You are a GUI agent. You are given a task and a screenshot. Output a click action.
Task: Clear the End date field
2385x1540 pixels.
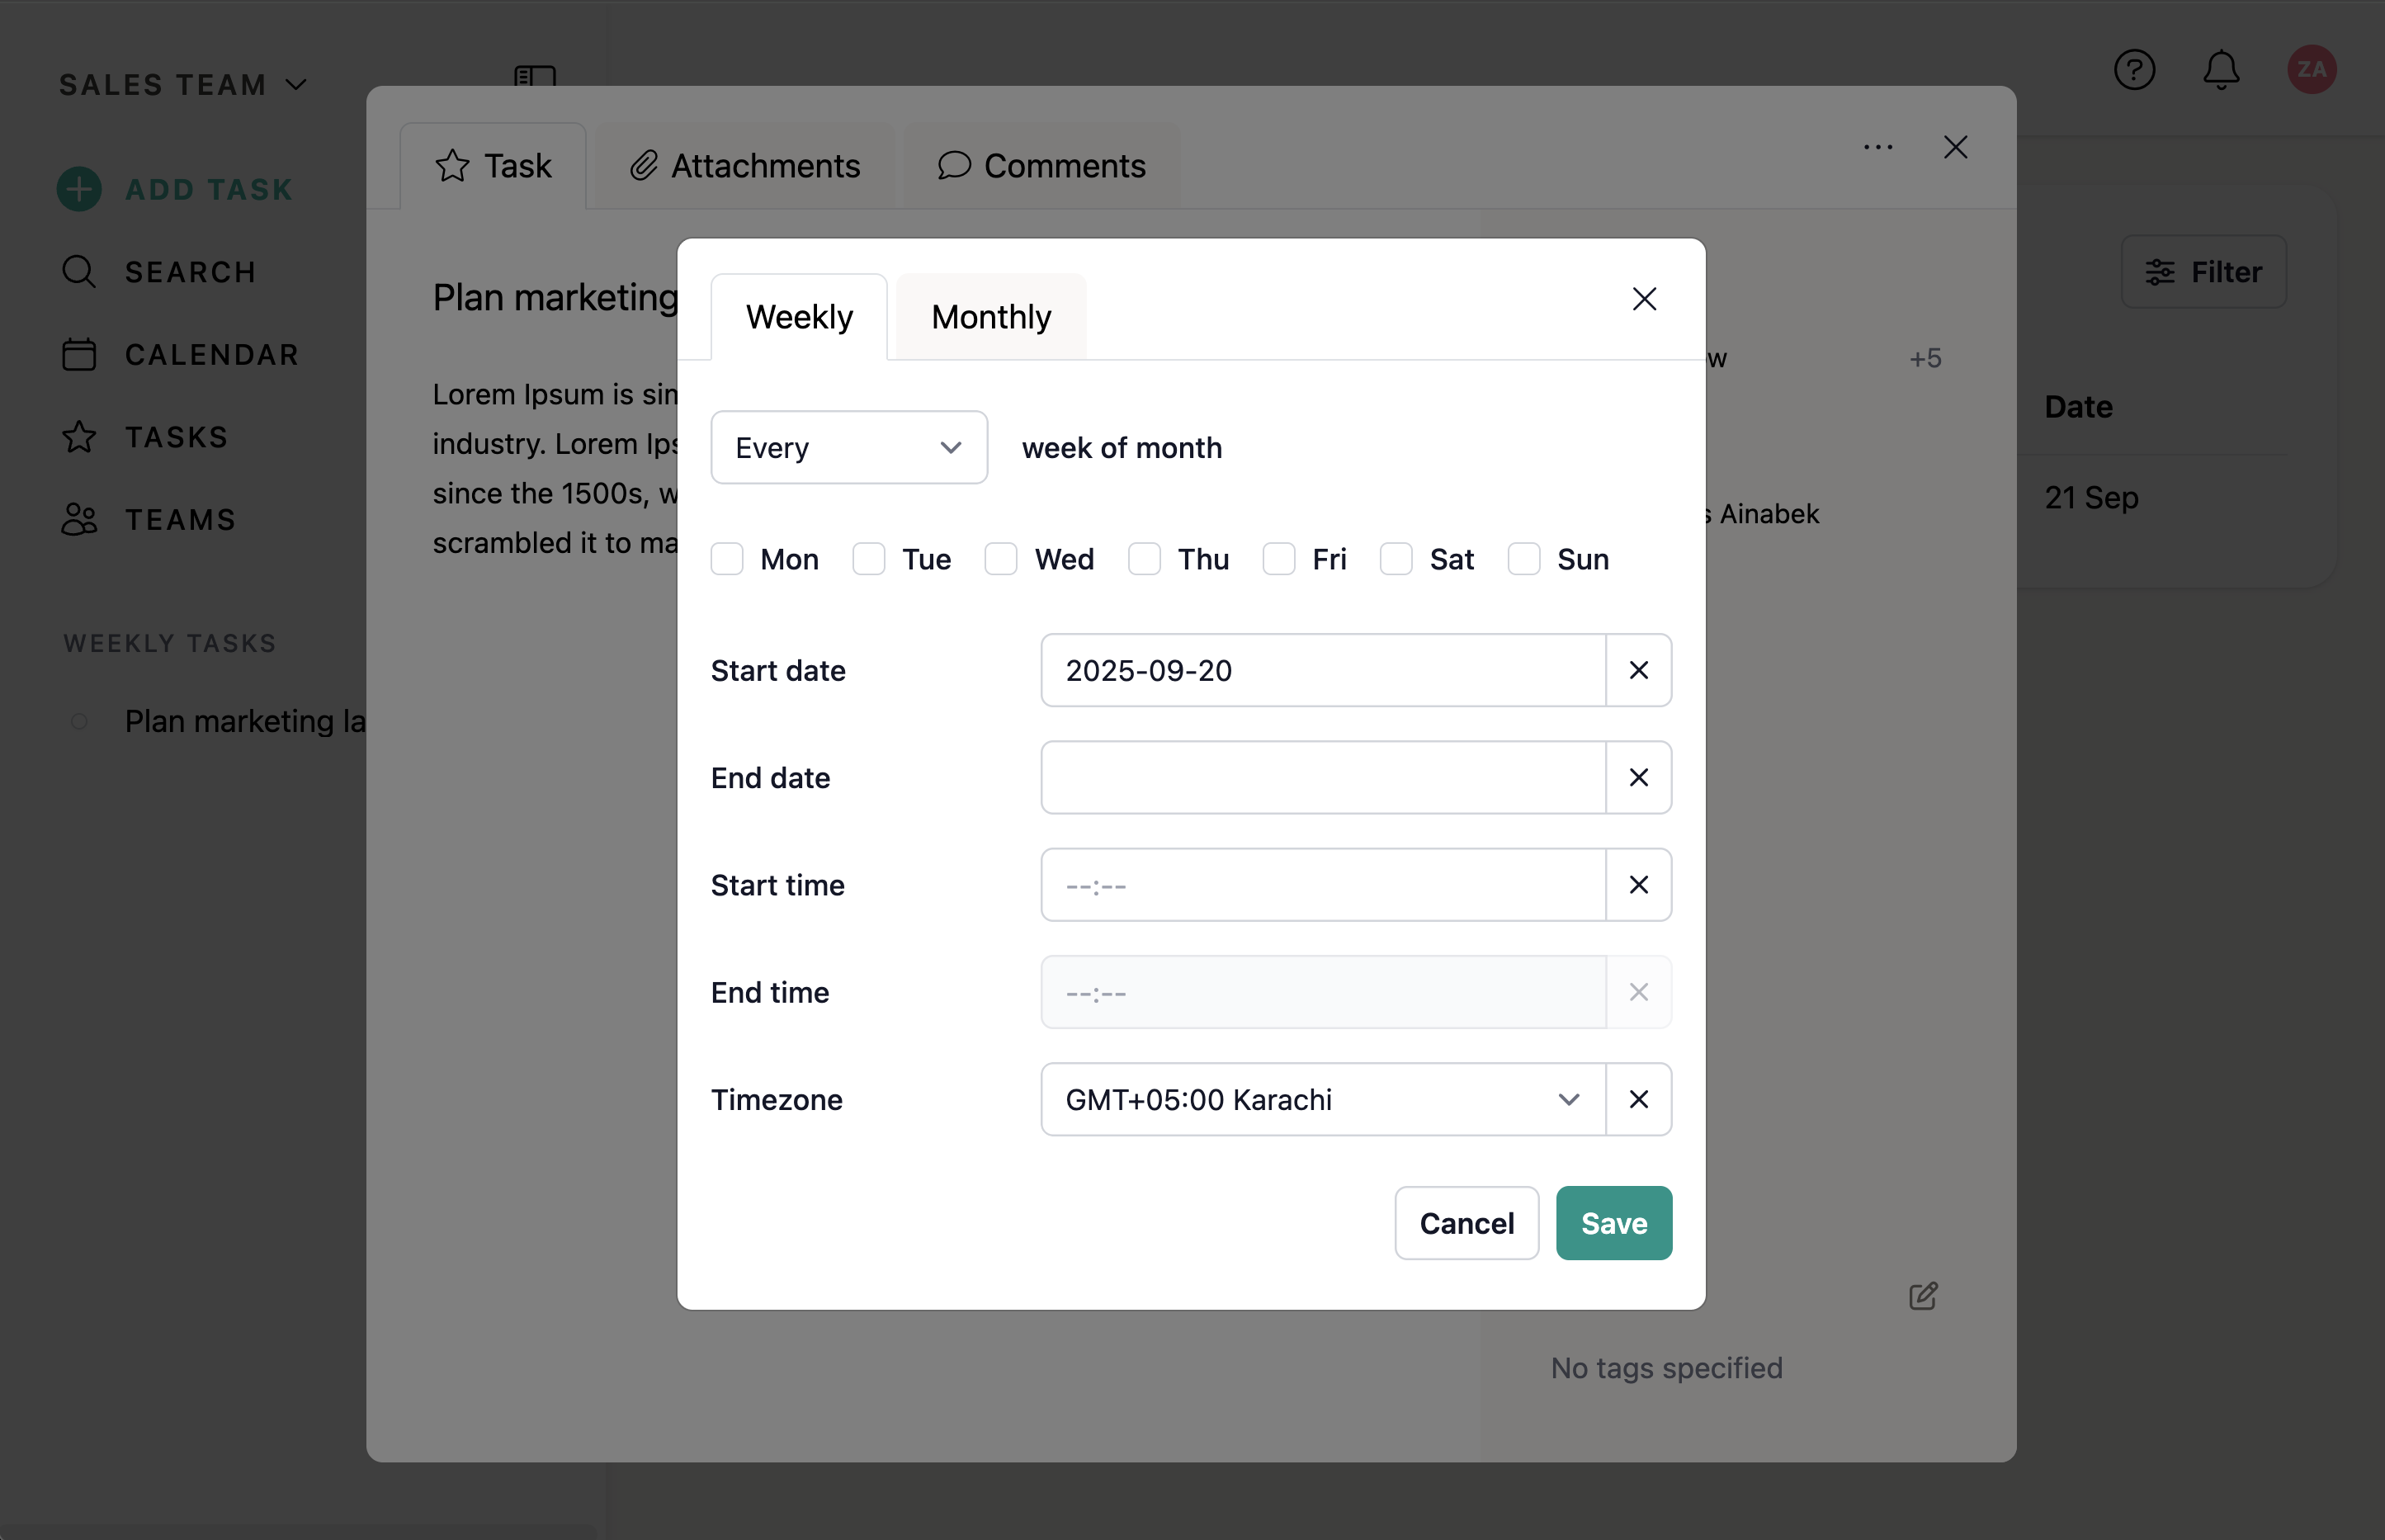[x=1638, y=777]
